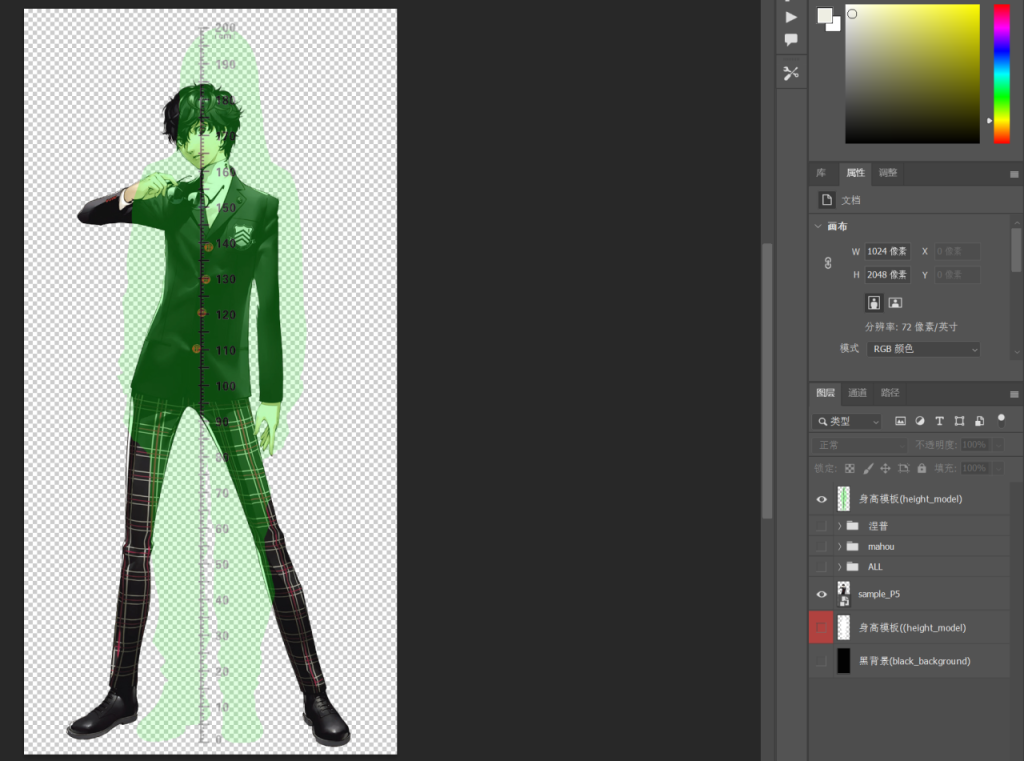Hide the sample_P5 layer
The width and height of the screenshot is (1024, 761).
(x=822, y=594)
